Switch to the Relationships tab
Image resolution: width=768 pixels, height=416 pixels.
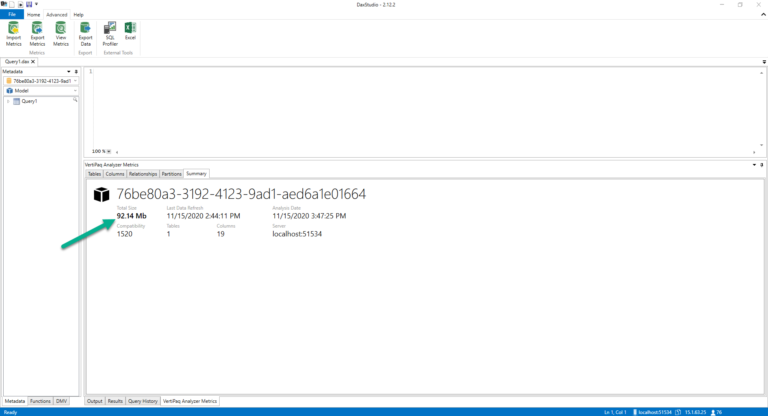(x=144, y=173)
